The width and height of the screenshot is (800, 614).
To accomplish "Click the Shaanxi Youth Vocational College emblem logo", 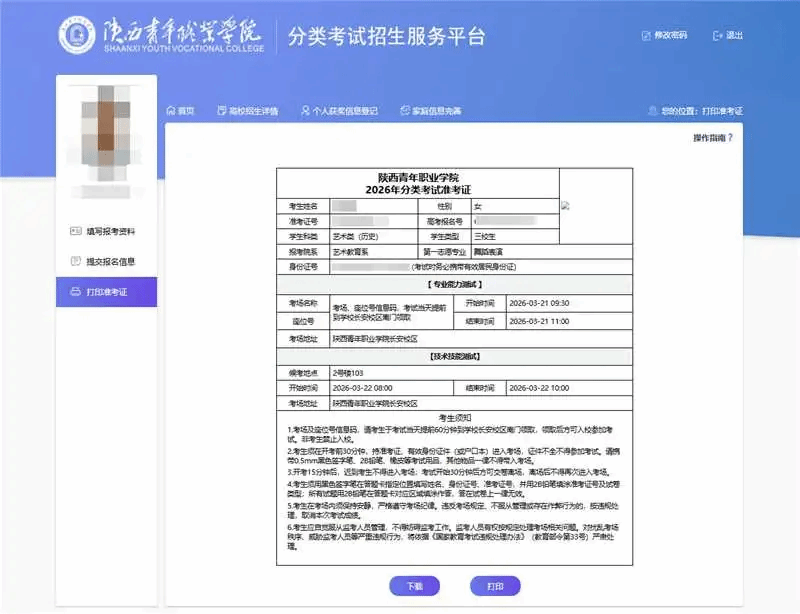I will pos(76,36).
